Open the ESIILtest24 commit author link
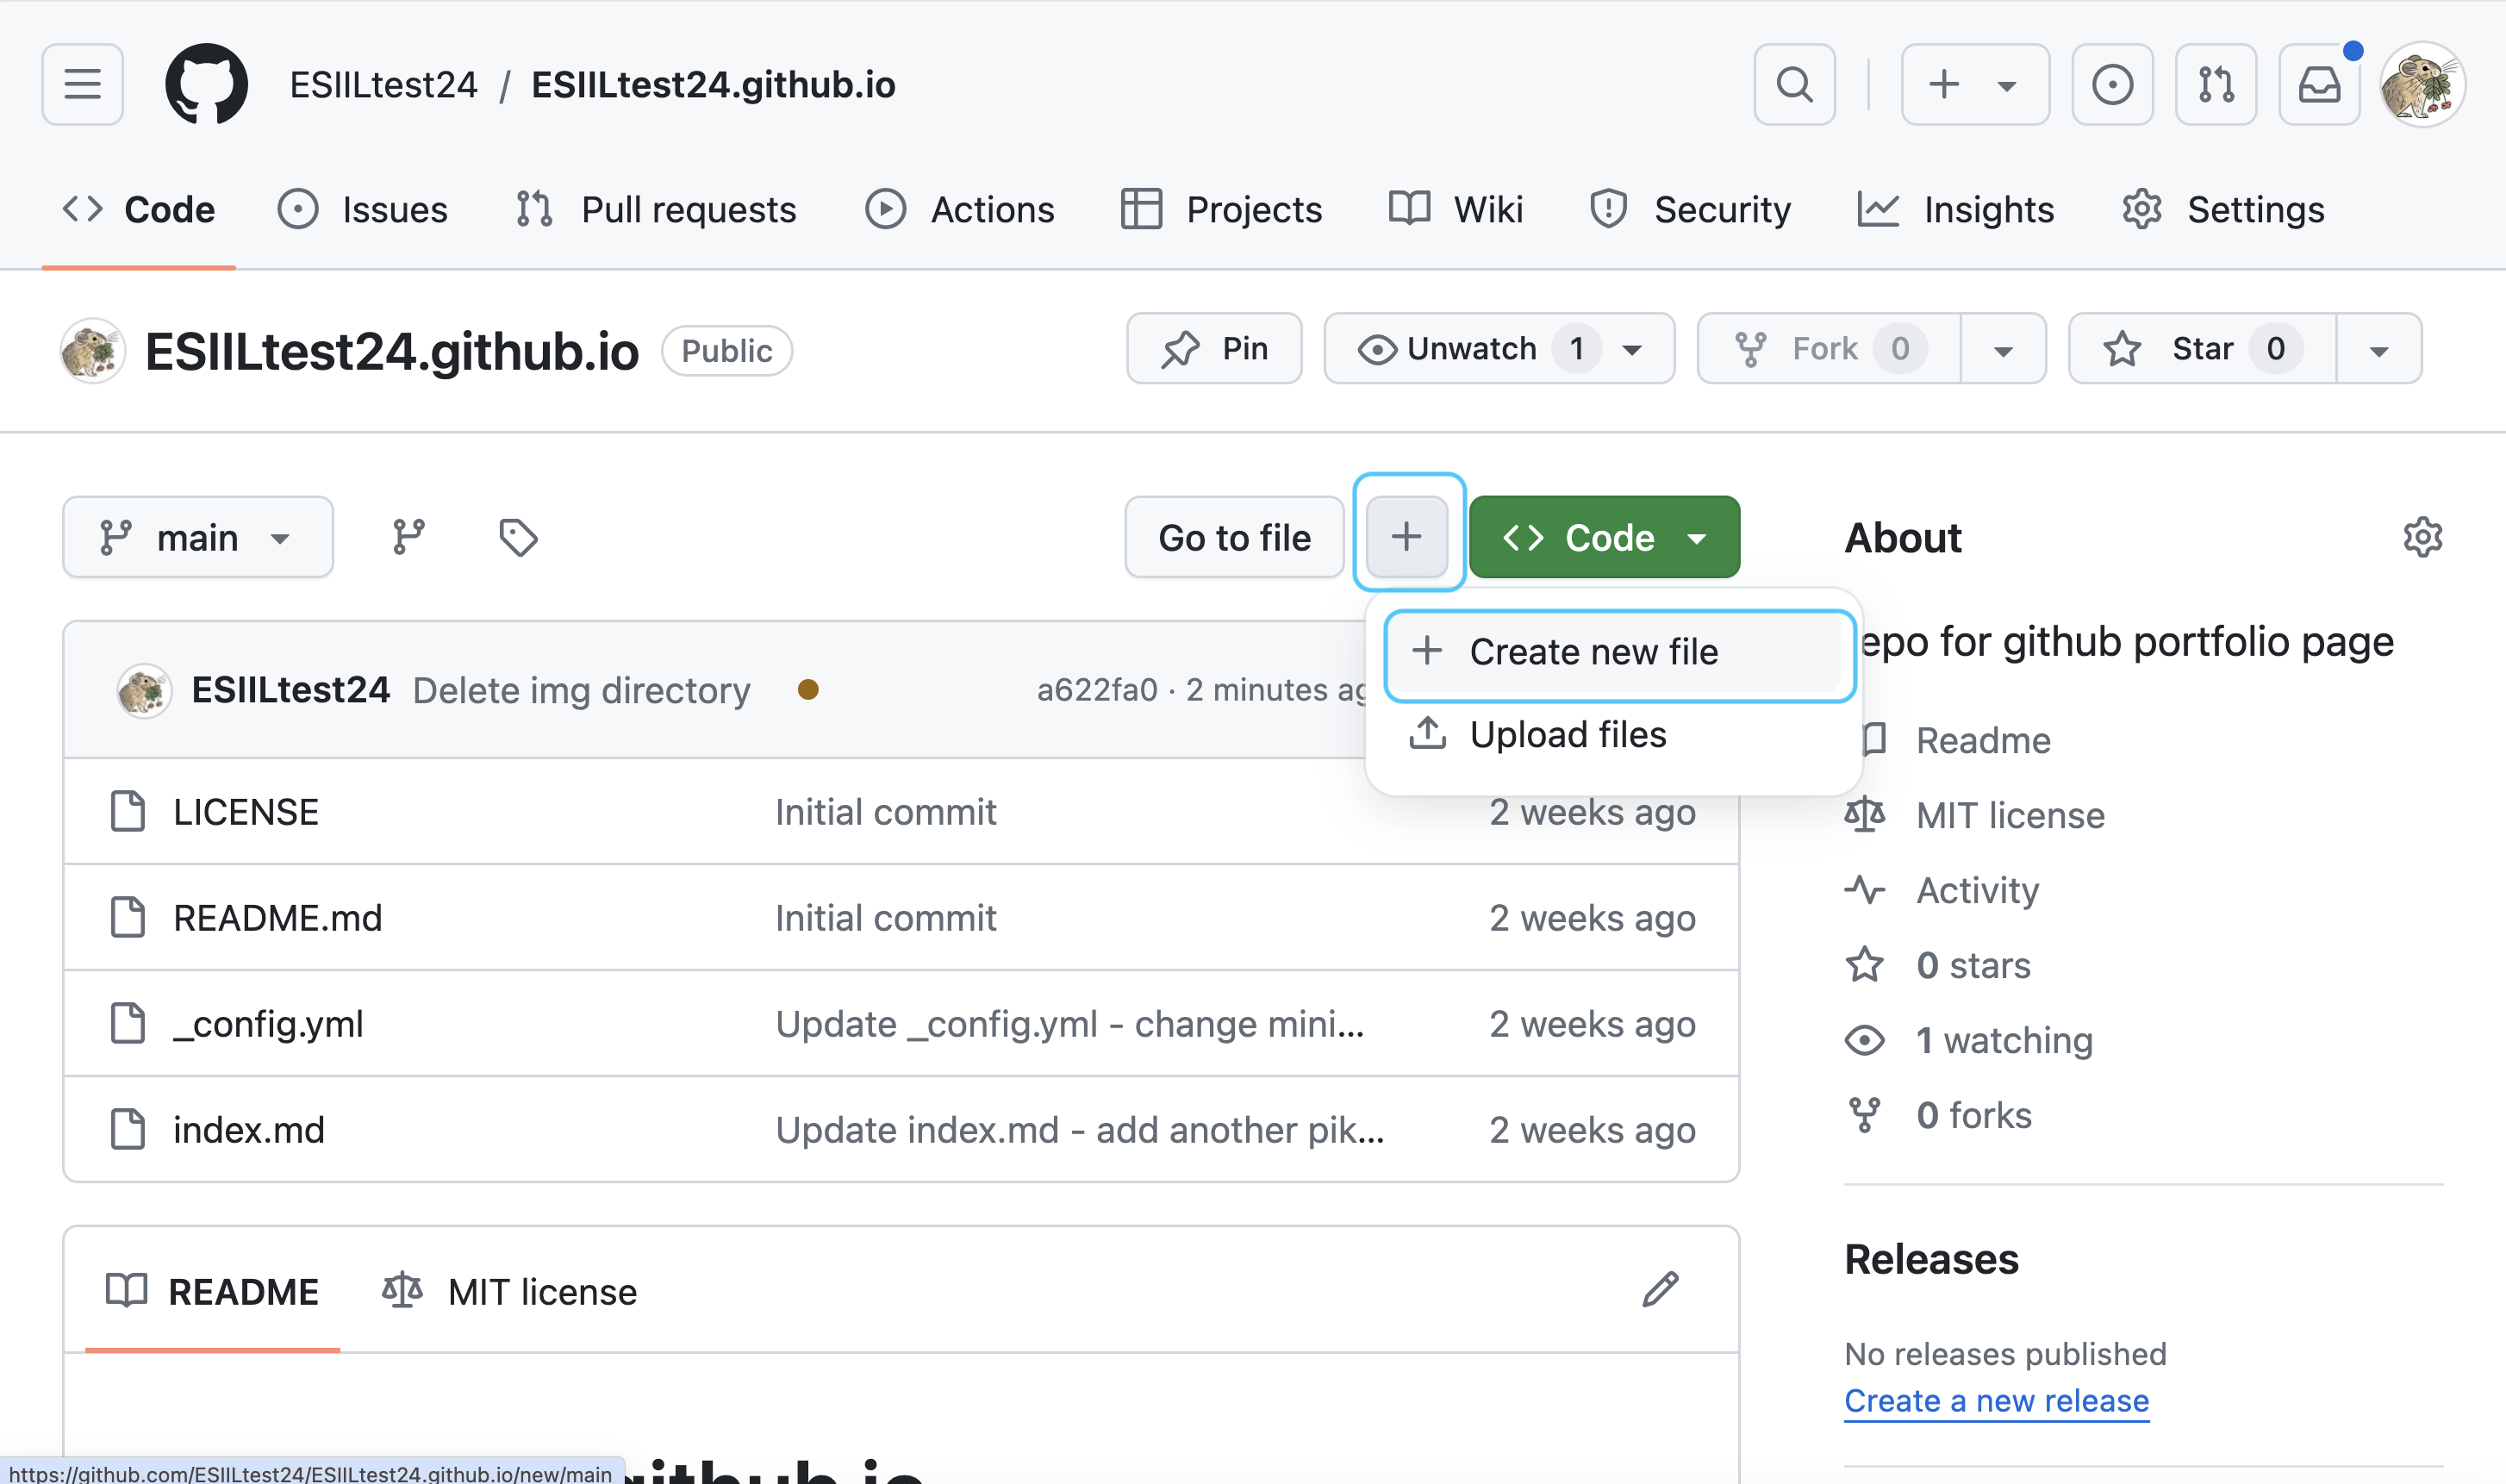The image size is (2506, 1484). click(x=290, y=690)
